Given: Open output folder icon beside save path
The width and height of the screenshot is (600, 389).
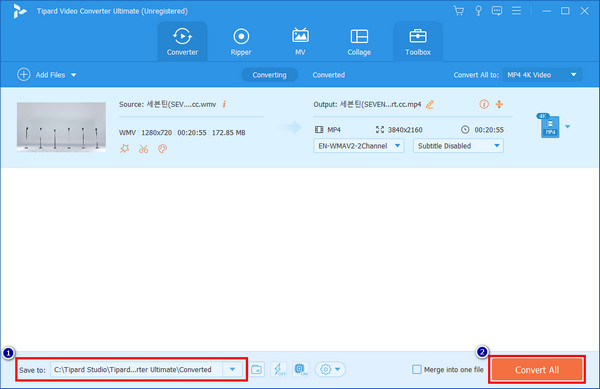Looking at the screenshot, I should 257,369.
